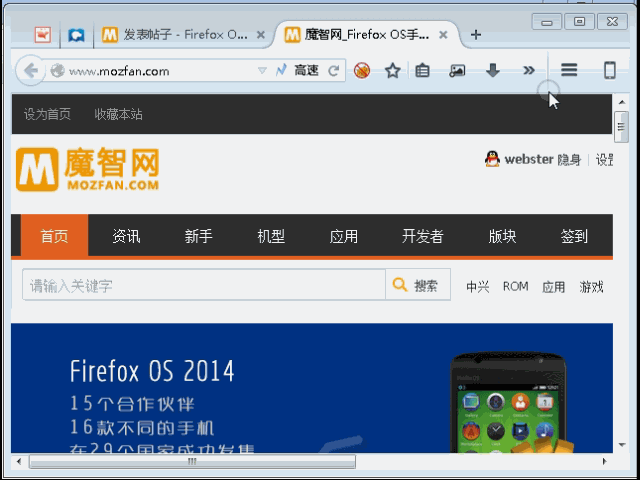Click the image screenshot toolbar icon
The image size is (640, 480).
pyautogui.click(x=457, y=71)
